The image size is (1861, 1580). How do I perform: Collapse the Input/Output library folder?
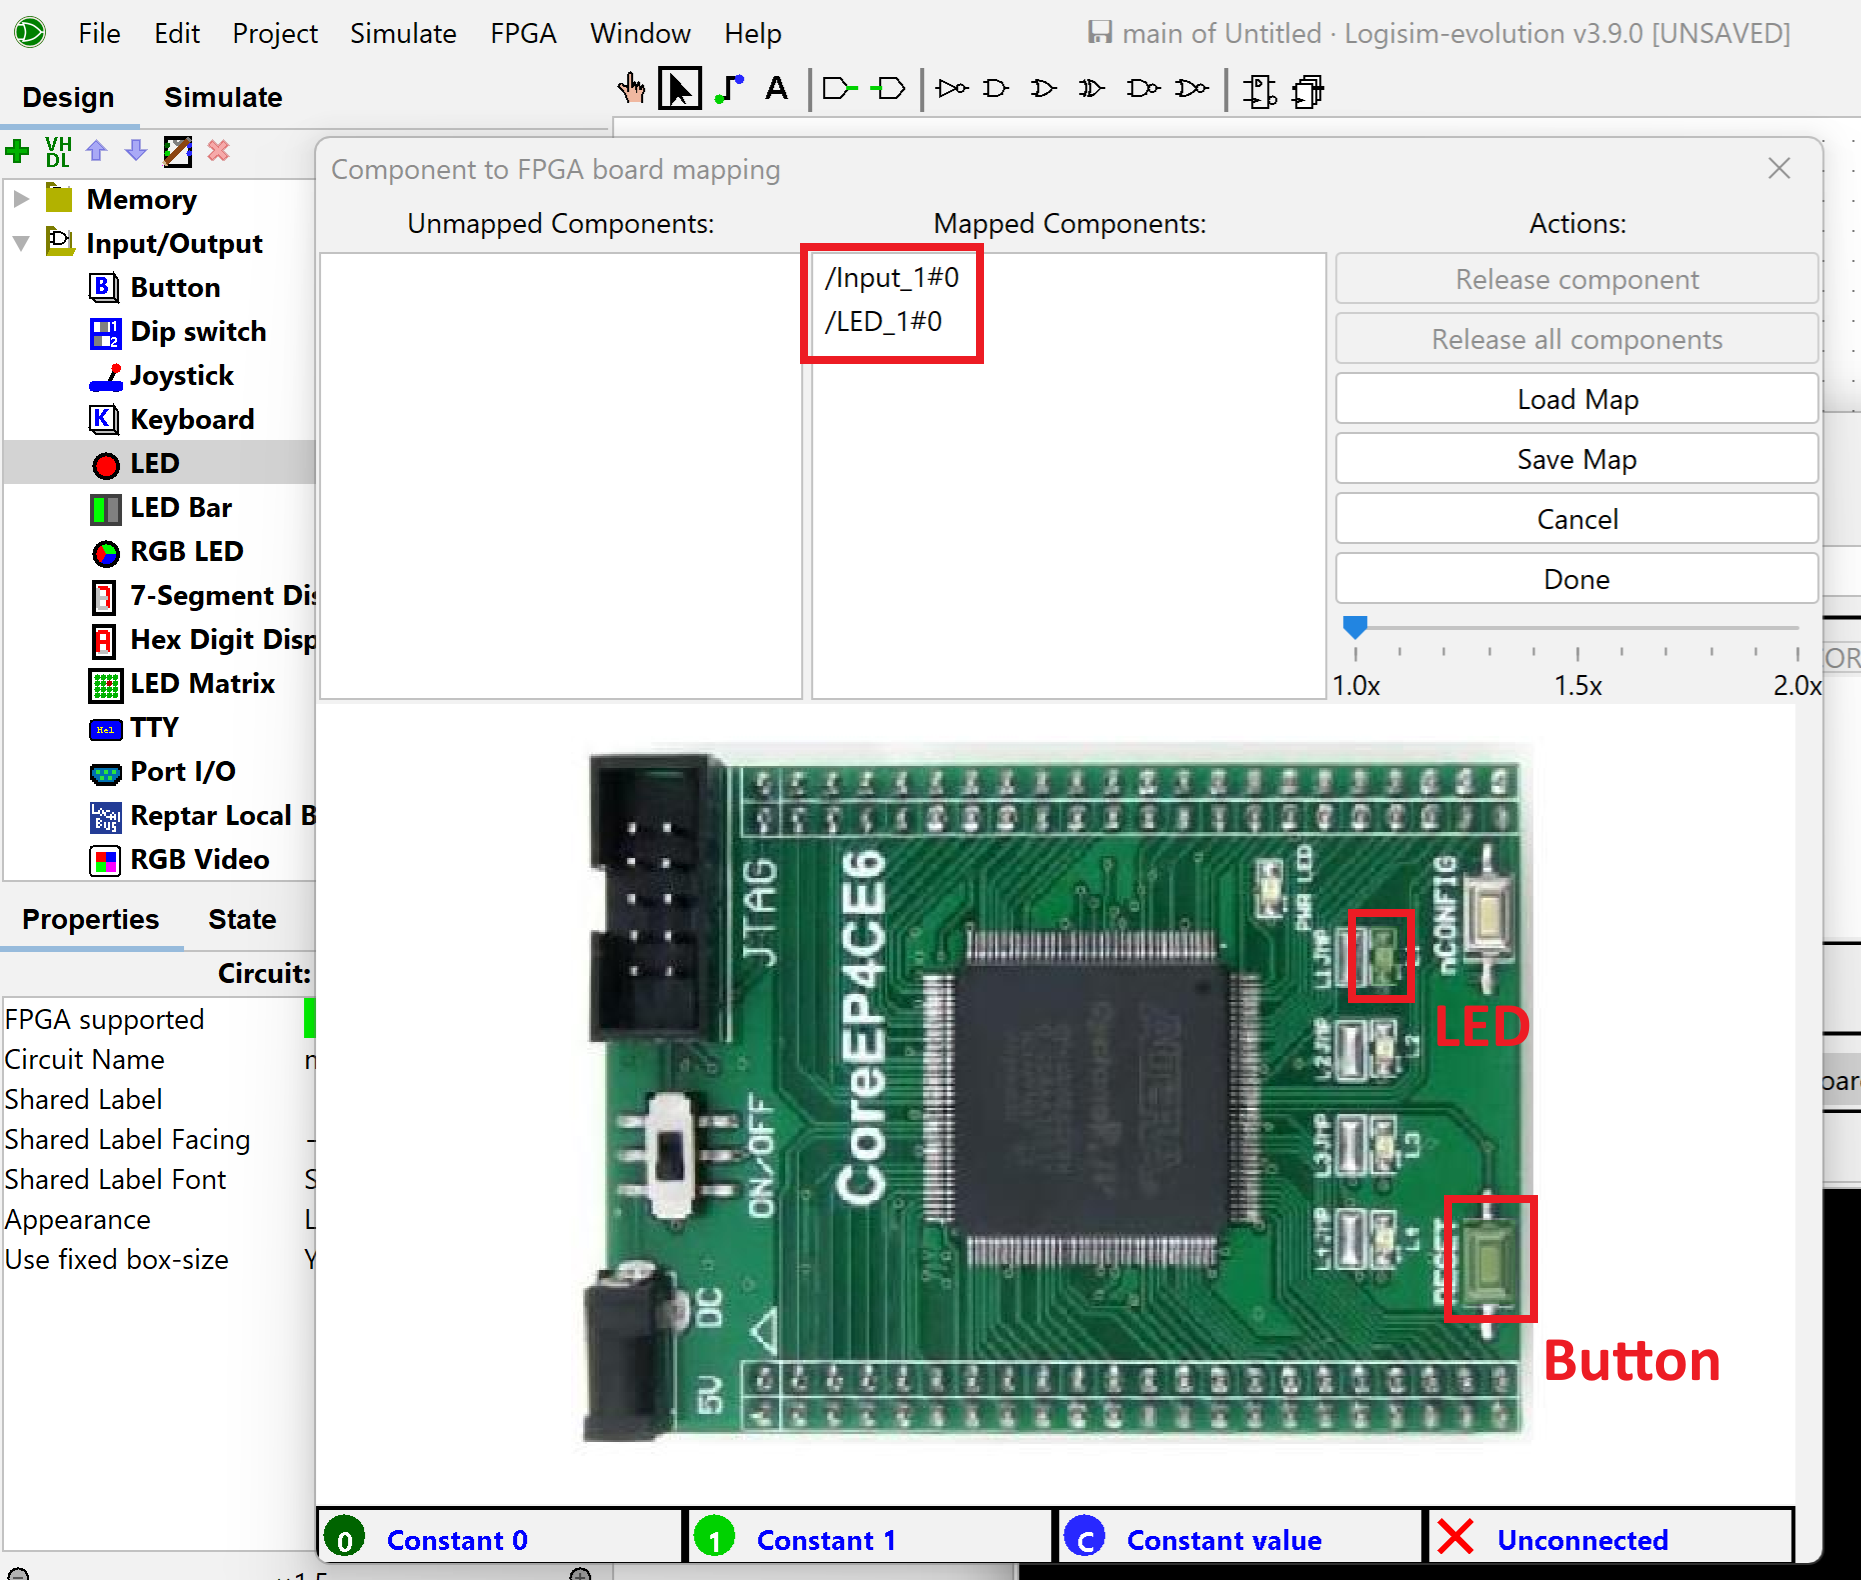(21, 243)
